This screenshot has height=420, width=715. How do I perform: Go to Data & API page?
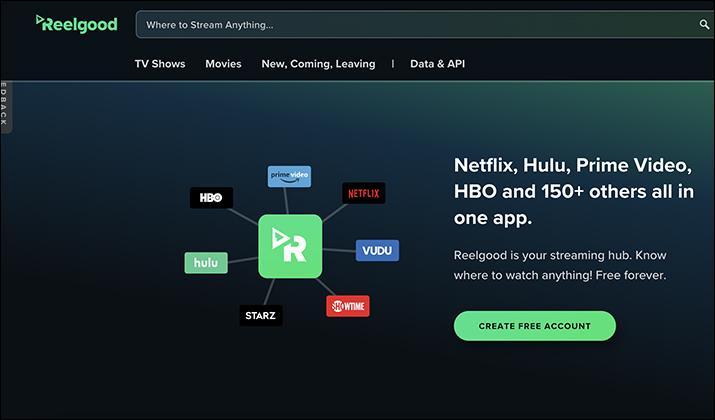(437, 64)
